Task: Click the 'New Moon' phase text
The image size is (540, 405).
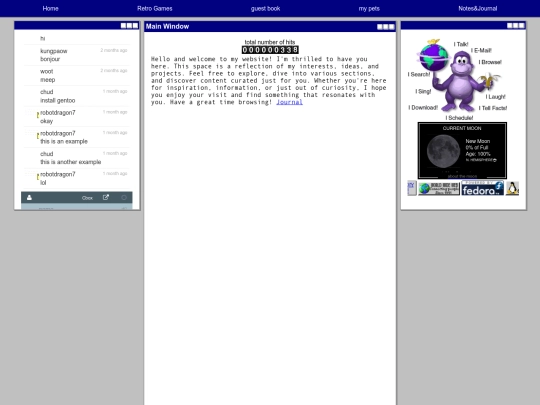Action: (x=478, y=141)
